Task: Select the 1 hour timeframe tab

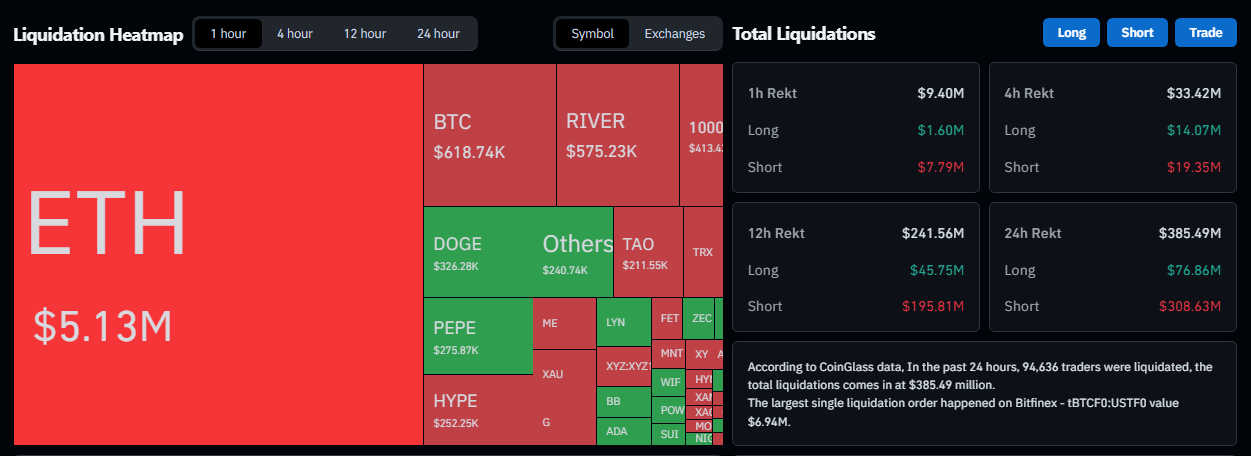Action: 227,34
